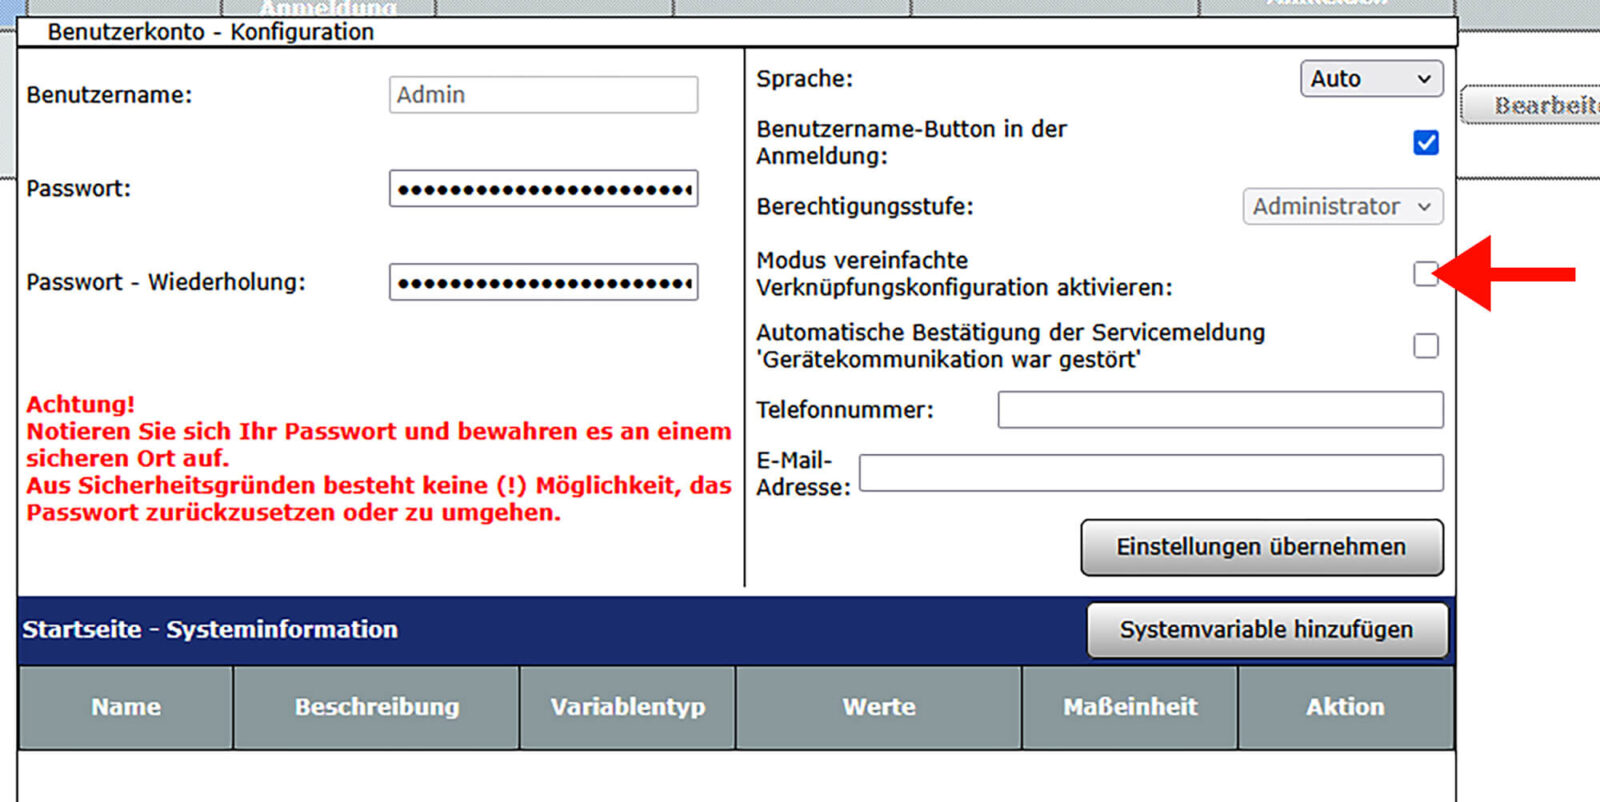Focus the Passwort input field
The image size is (1600, 802).
543,189
